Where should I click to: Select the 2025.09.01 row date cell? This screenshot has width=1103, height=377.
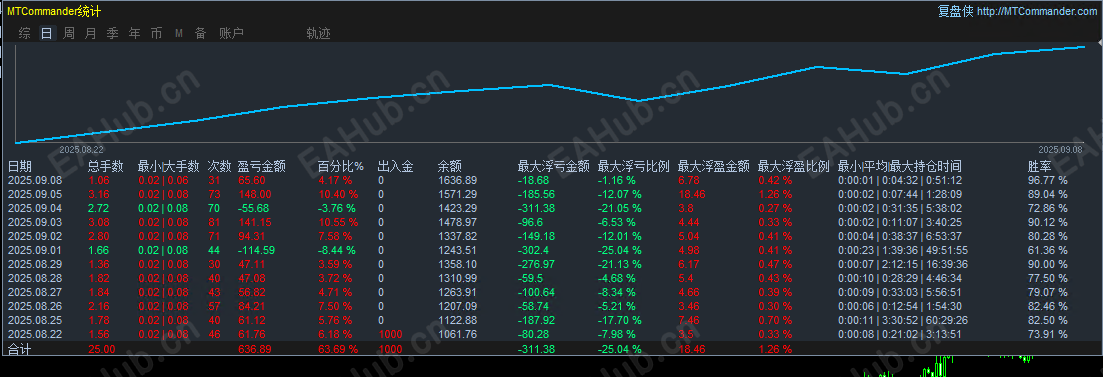point(35,250)
